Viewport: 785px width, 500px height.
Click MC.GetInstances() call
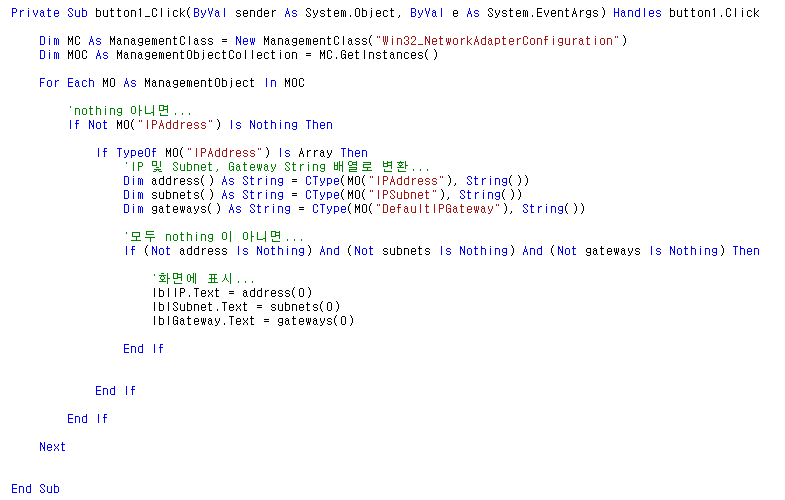[x=378, y=55]
